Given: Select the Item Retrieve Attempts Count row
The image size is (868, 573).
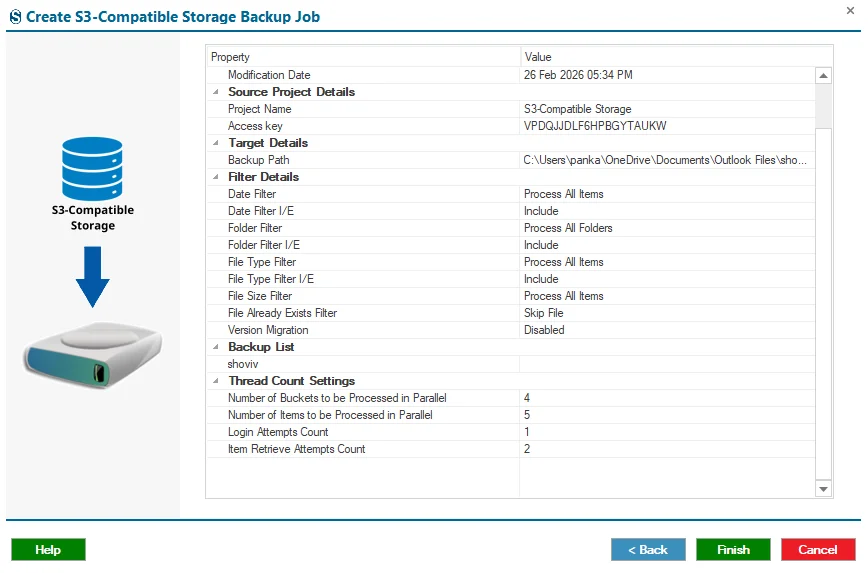Looking at the screenshot, I should 511,449.
